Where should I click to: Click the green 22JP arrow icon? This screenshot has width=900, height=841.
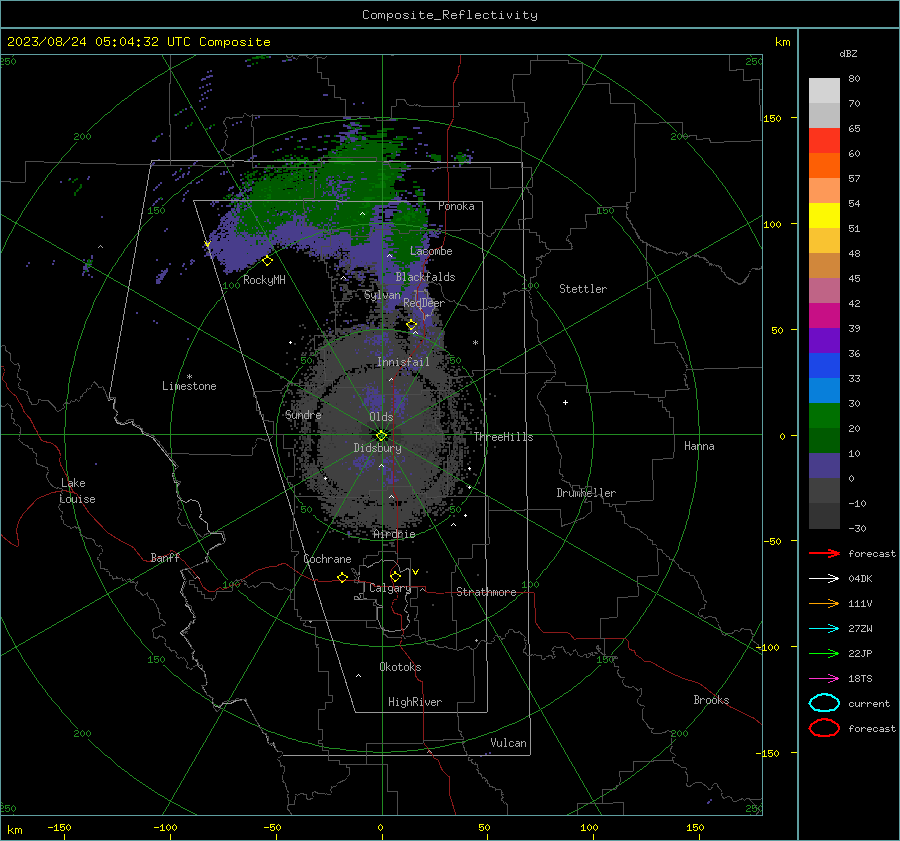[x=824, y=653]
